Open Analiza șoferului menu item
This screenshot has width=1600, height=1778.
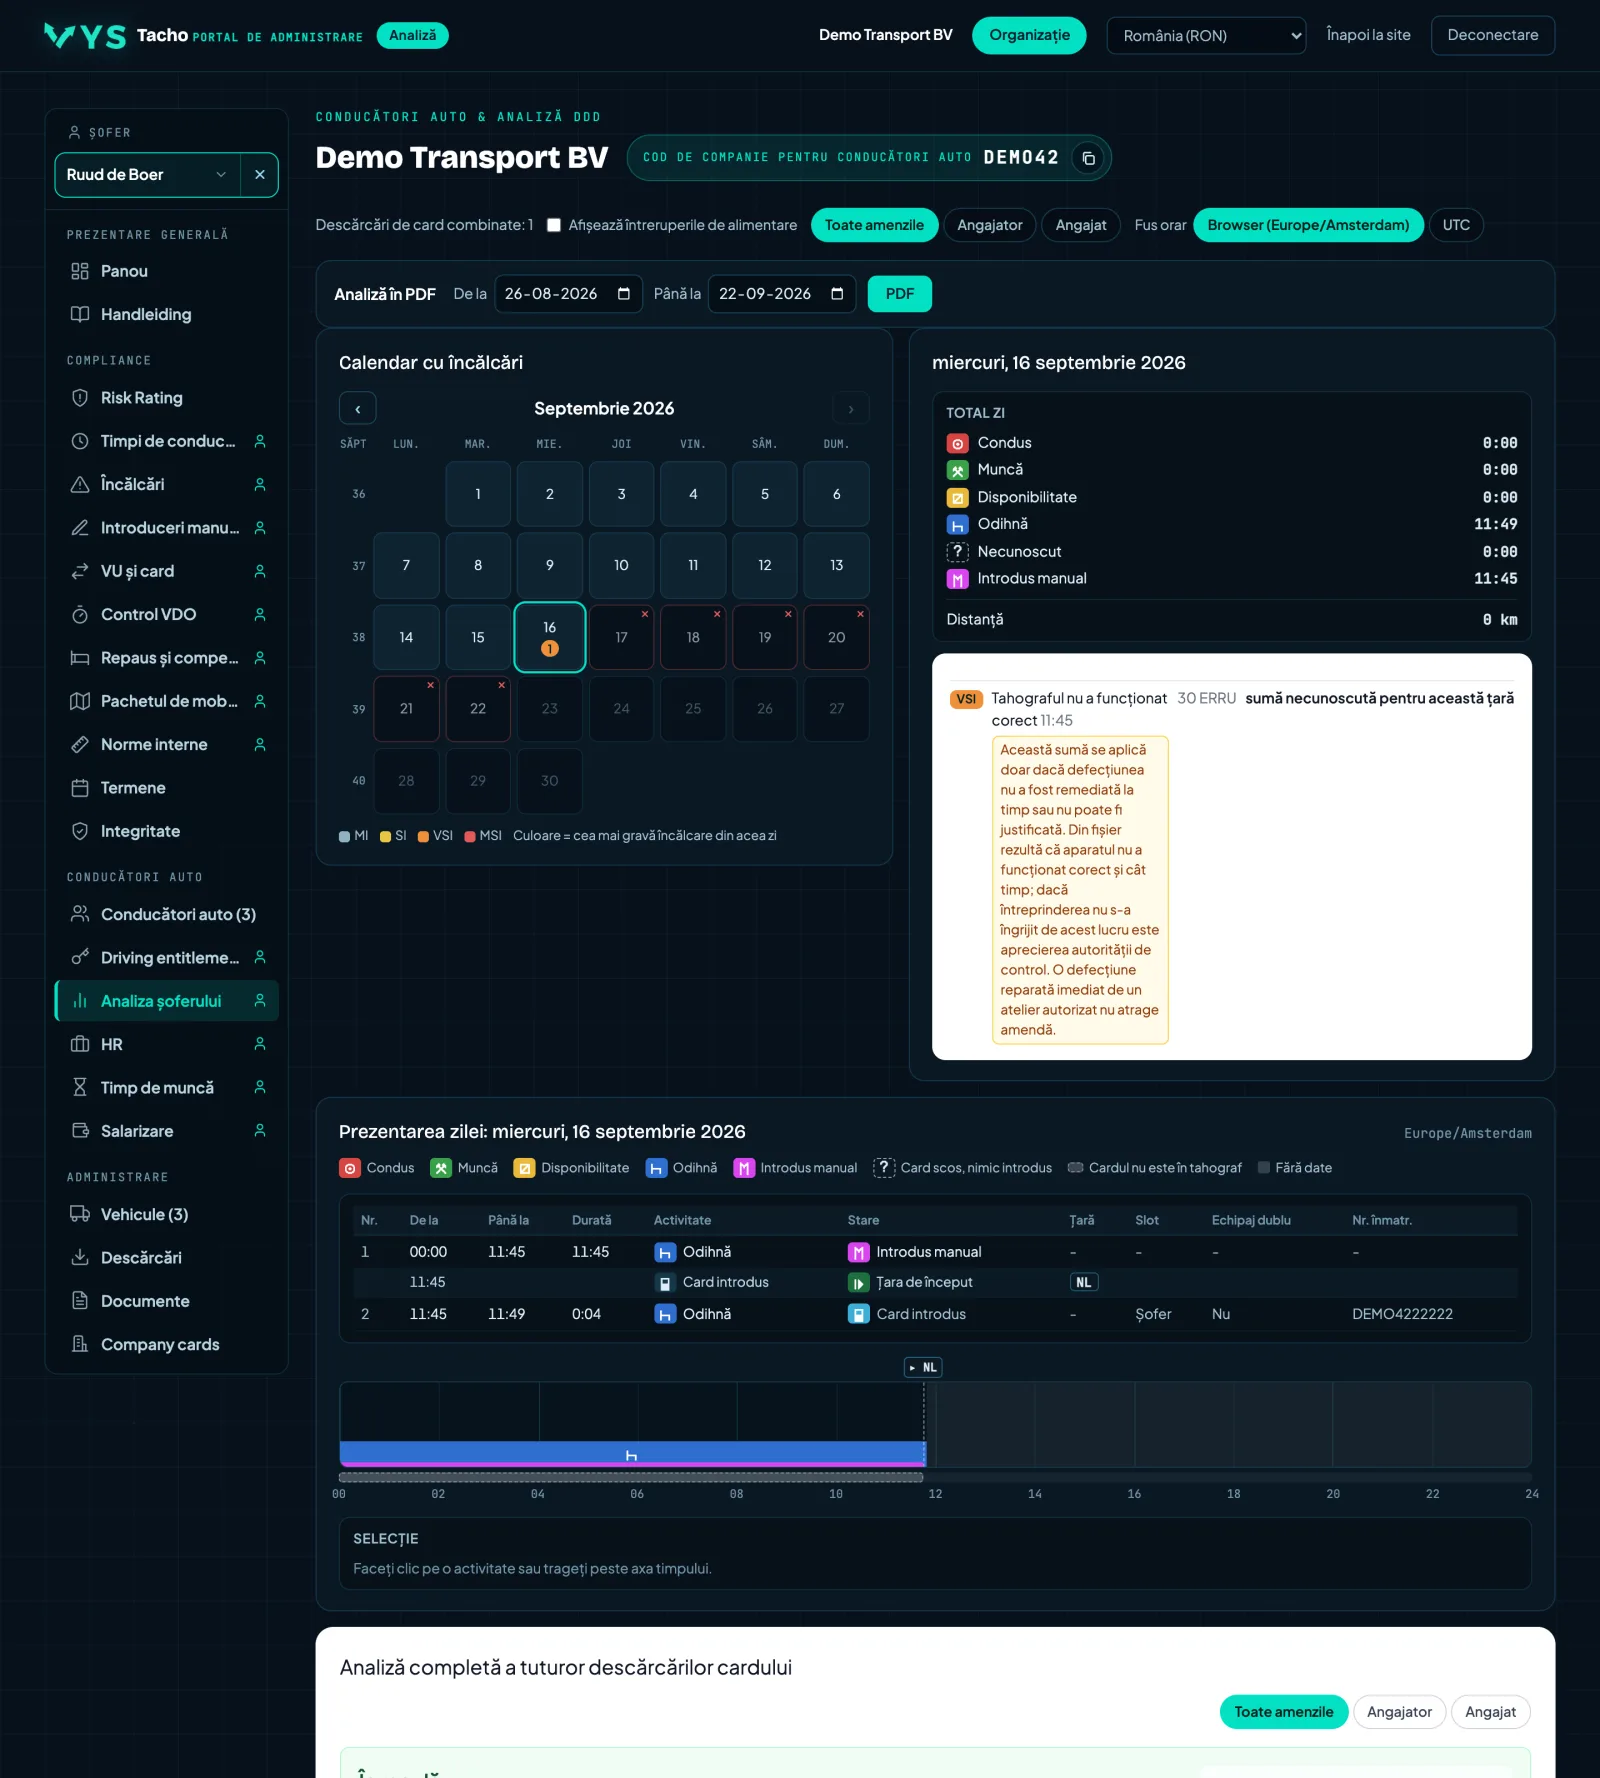click(x=166, y=1001)
